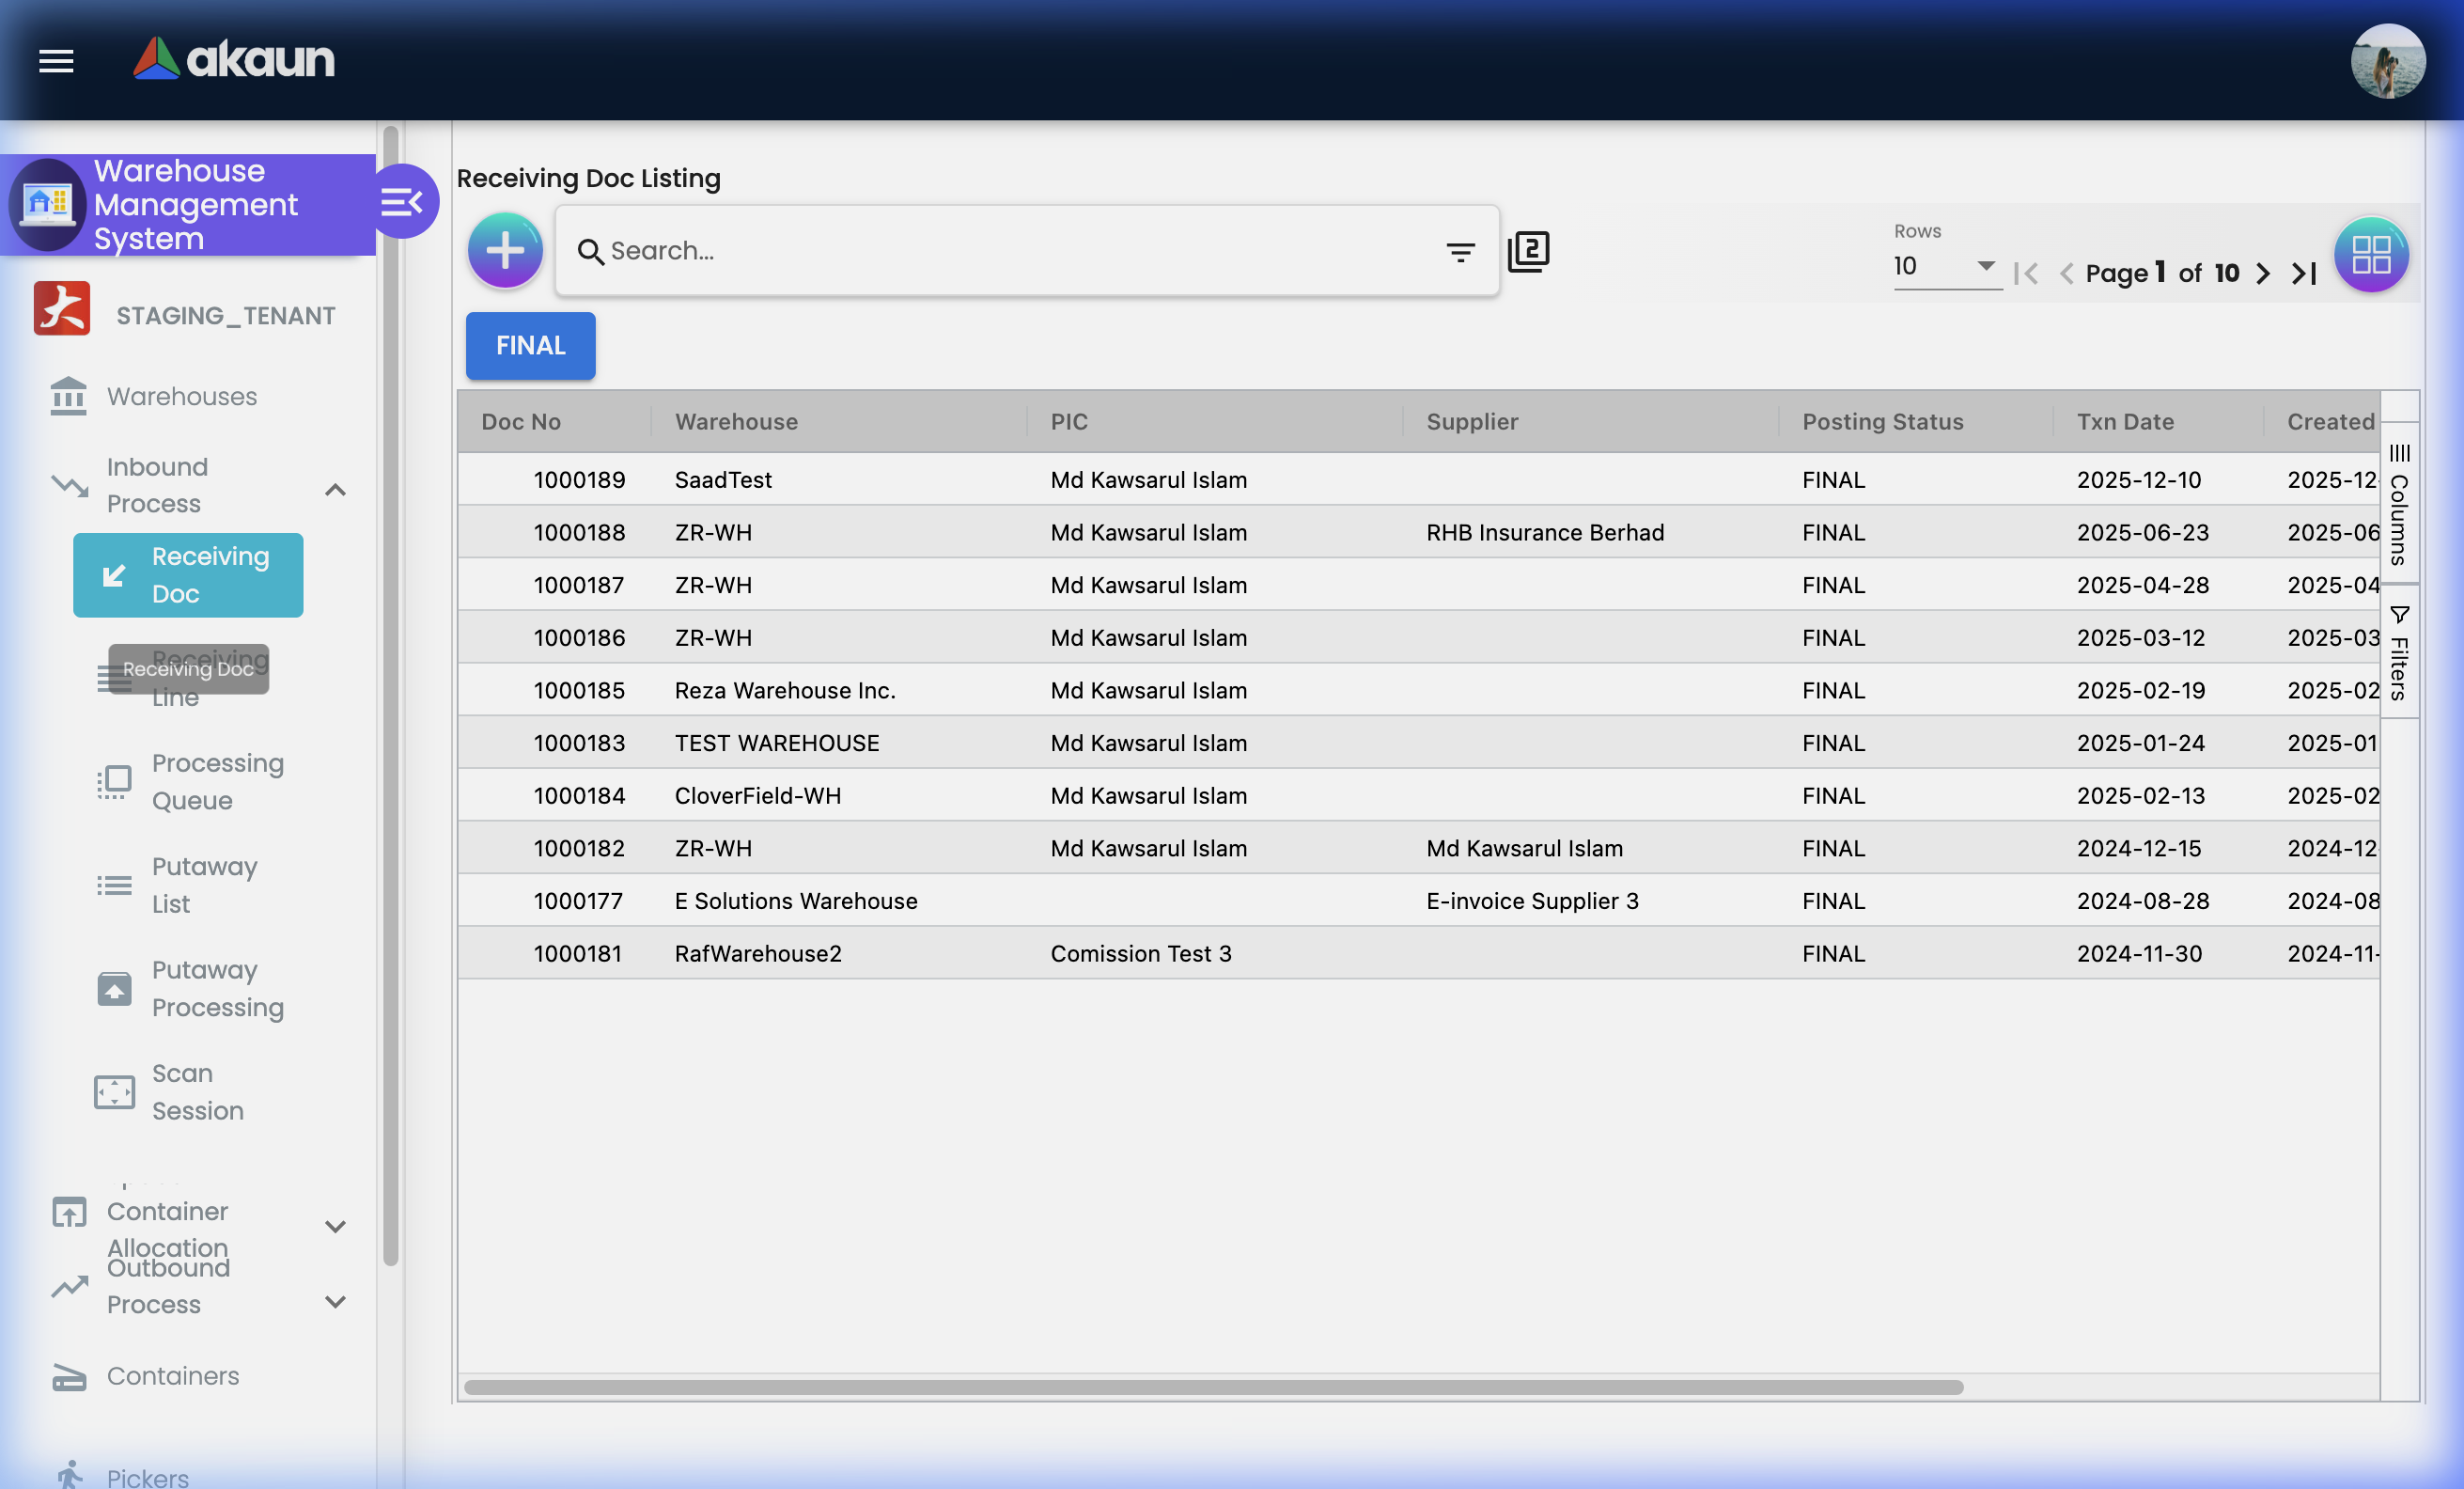The width and height of the screenshot is (2464, 1489).
Task: Open the Processing Queue sidebar icon
Action: click(x=114, y=781)
